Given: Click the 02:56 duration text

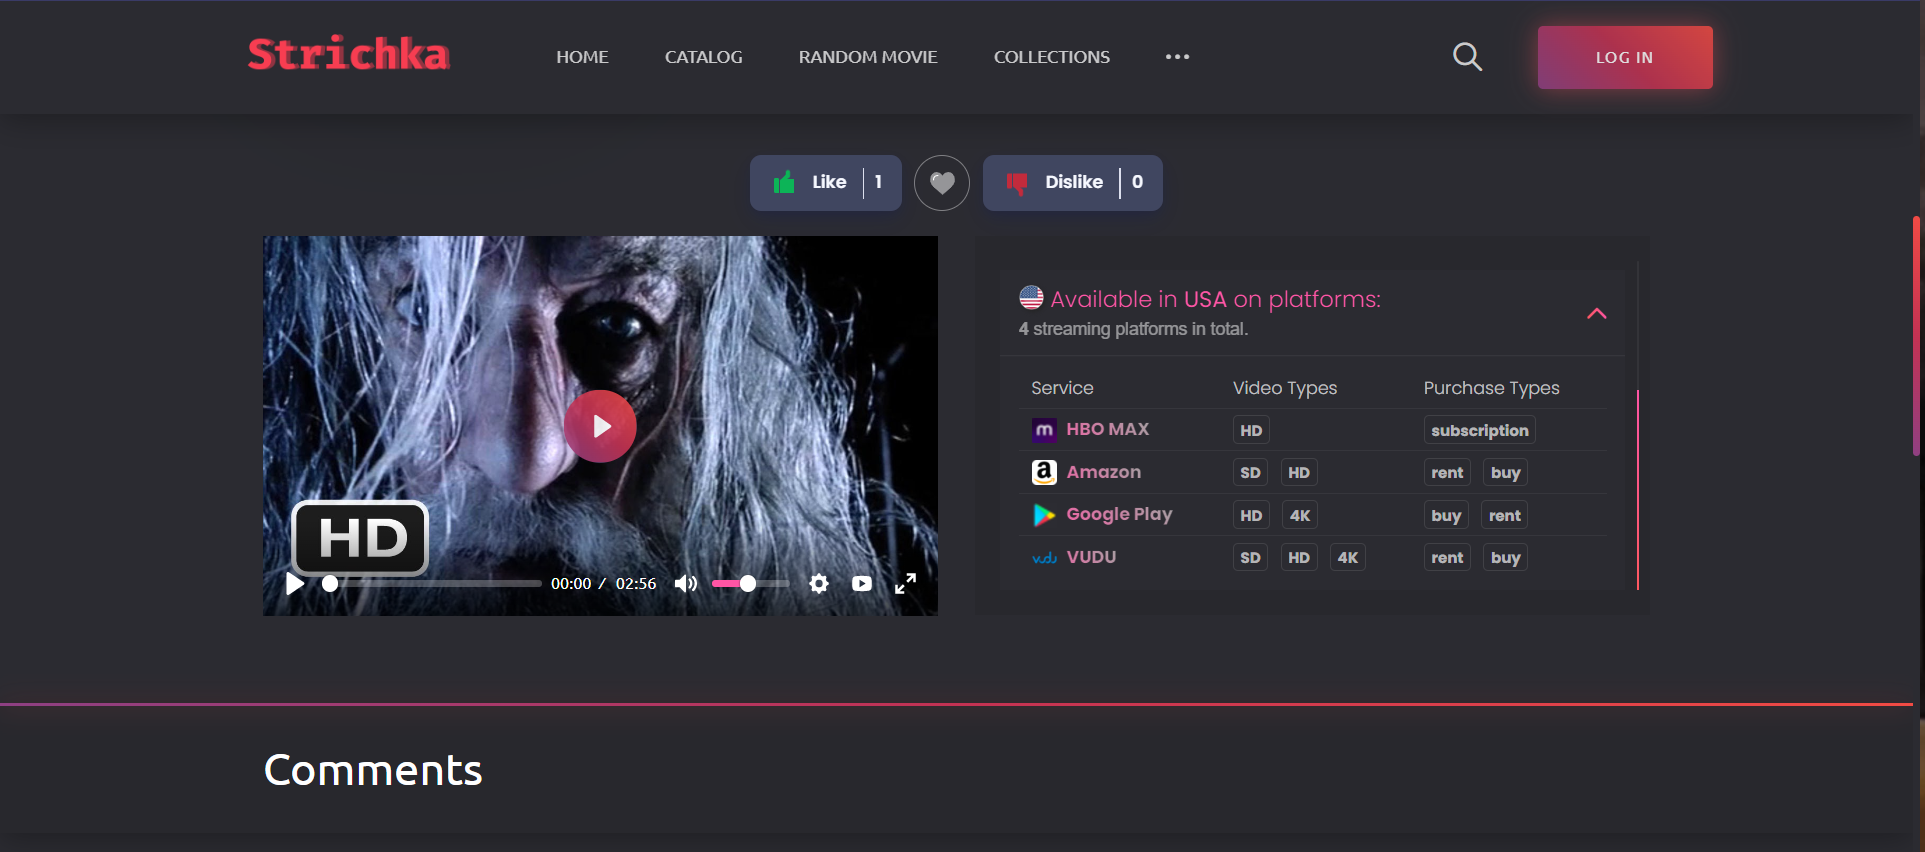Looking at the screenshot, I should (x=636, y=584).
